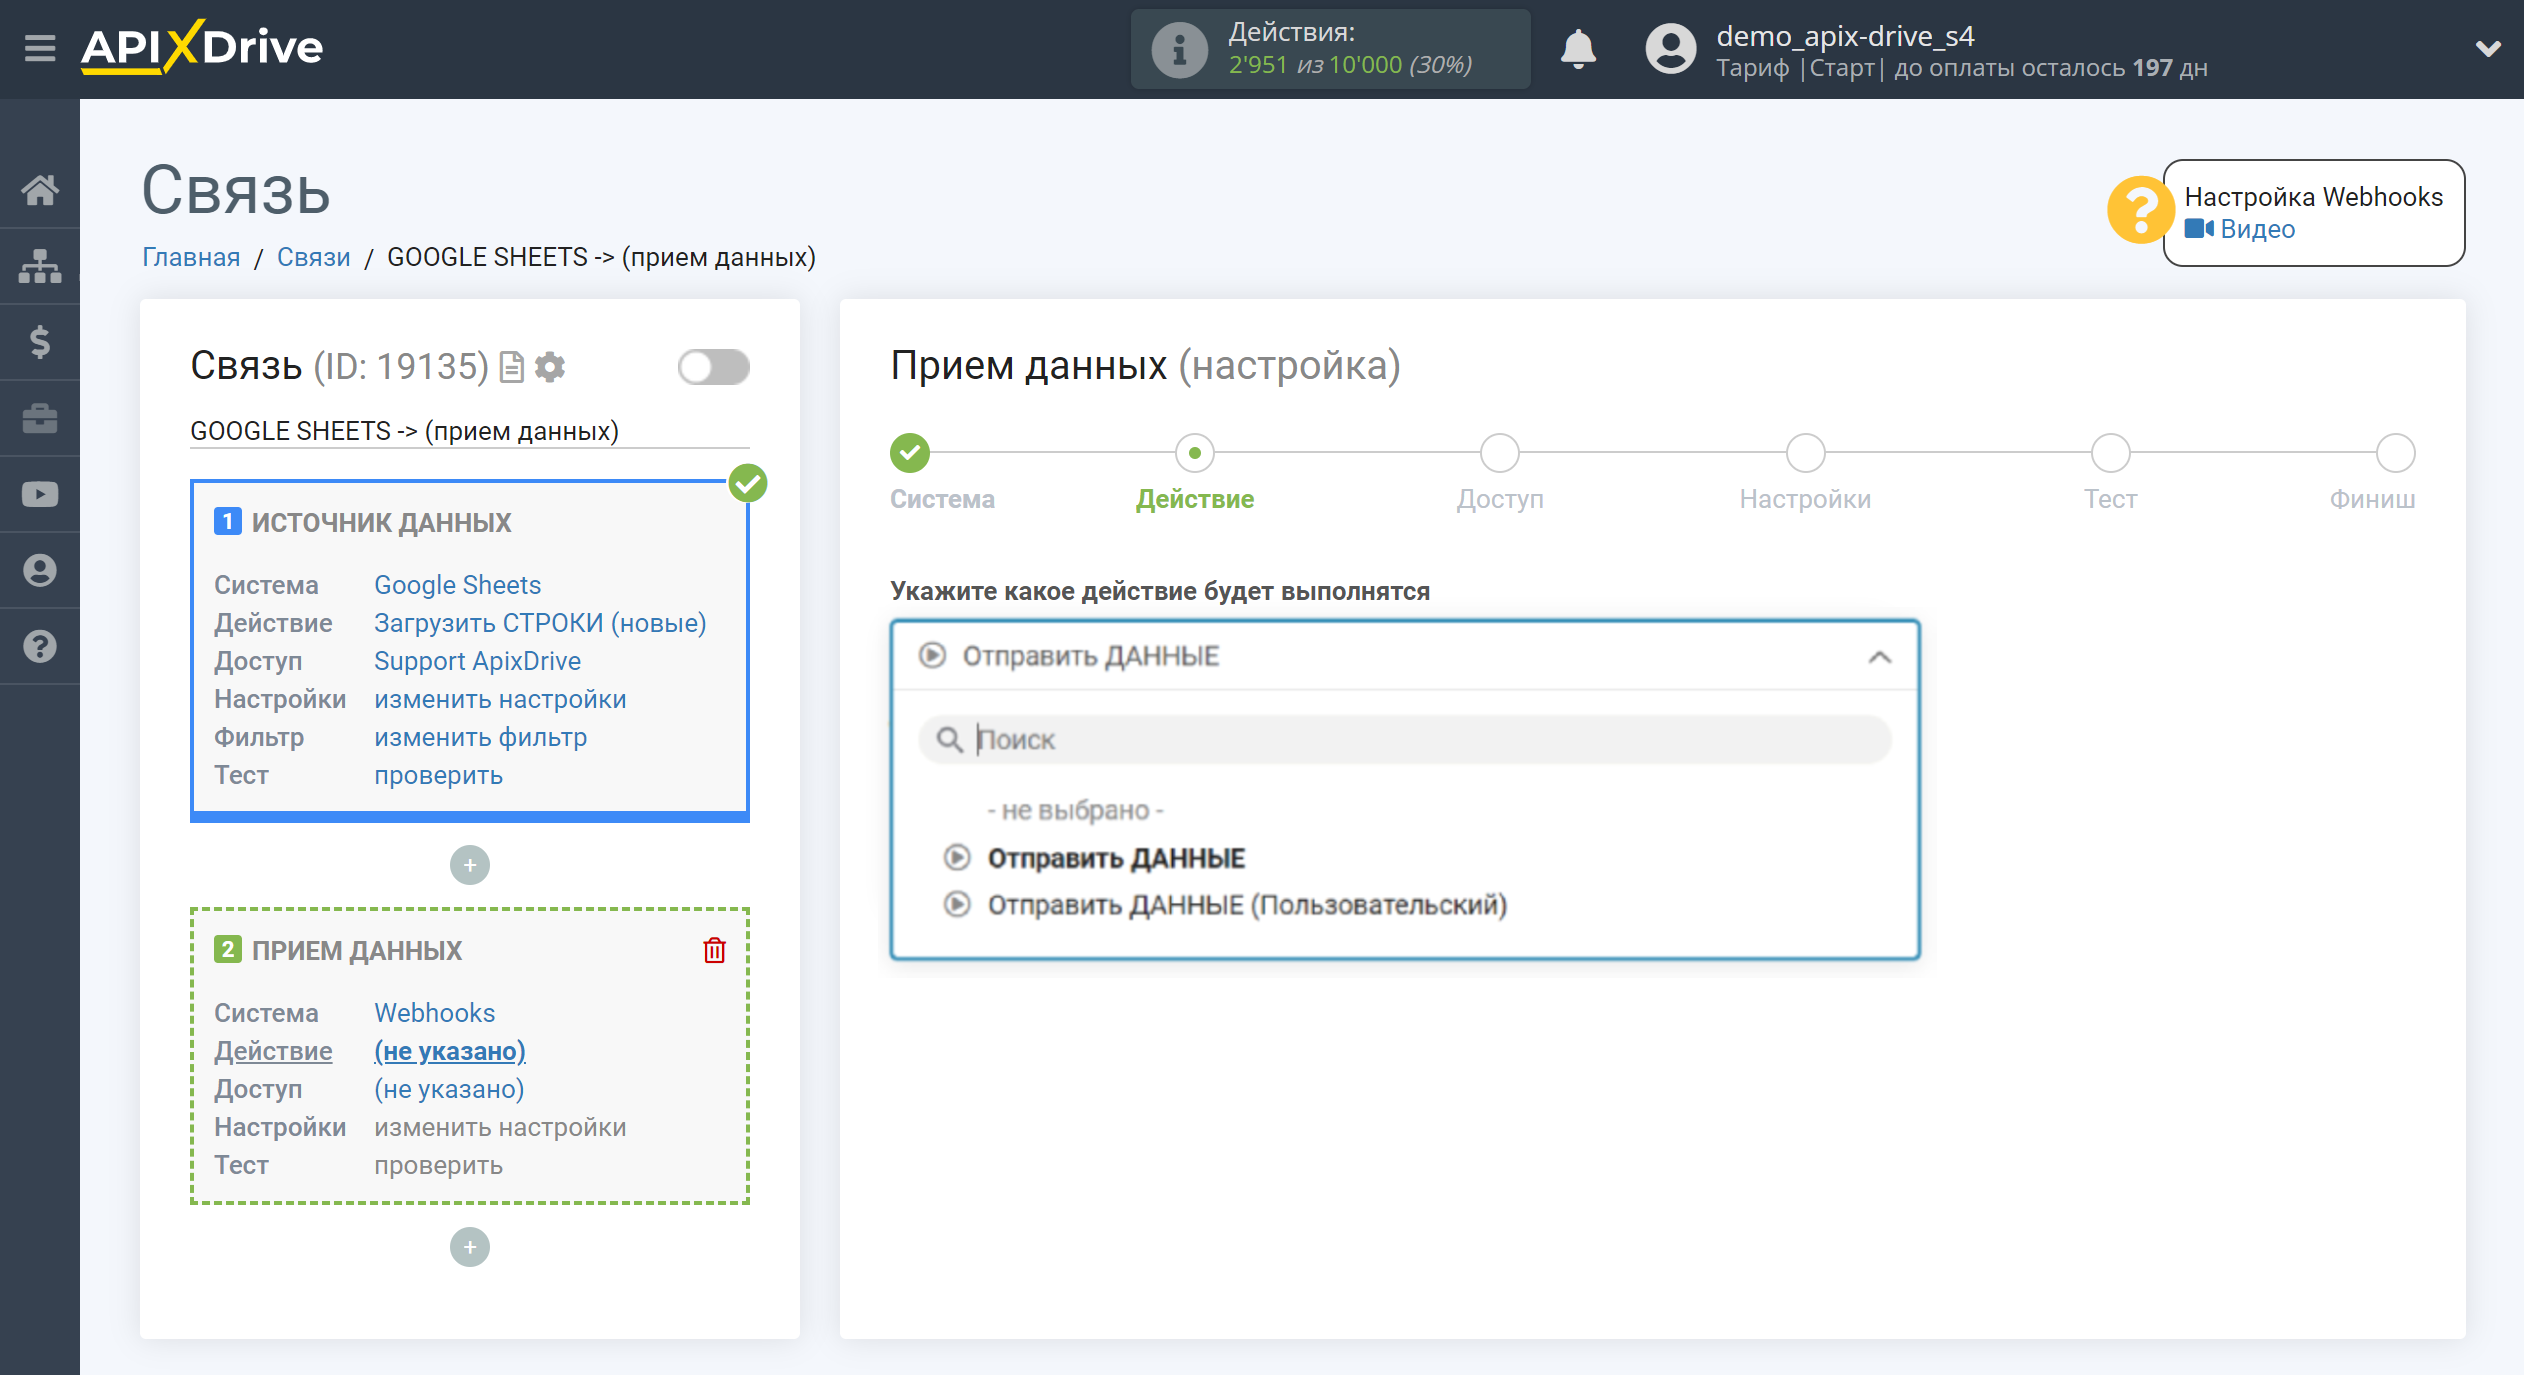Open the notifications bell
2524x1375 pixels.
(x=1578, y=49)
